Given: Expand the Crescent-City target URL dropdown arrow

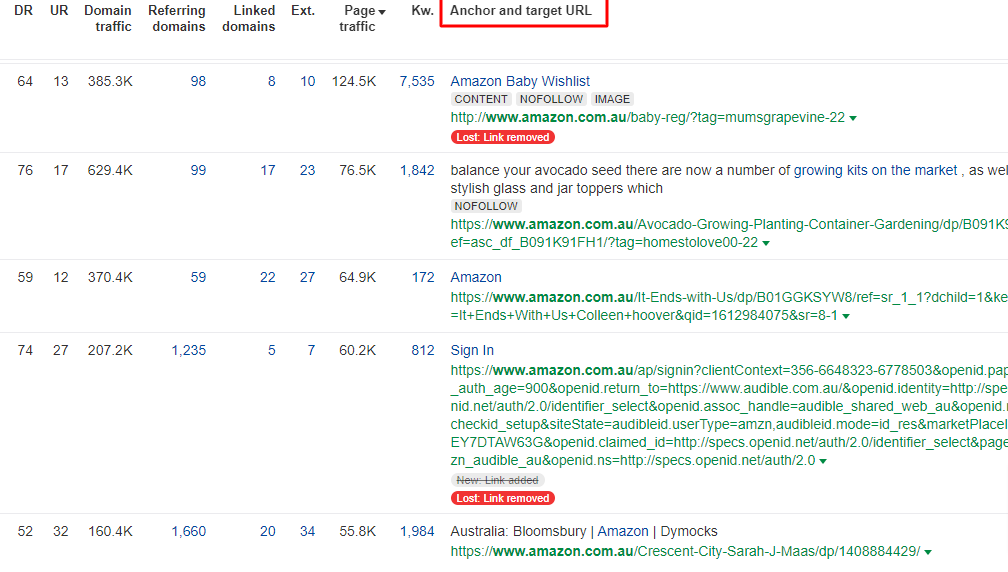Looking at the screenshot, I should pyautogui.click(x=928, y=552).
